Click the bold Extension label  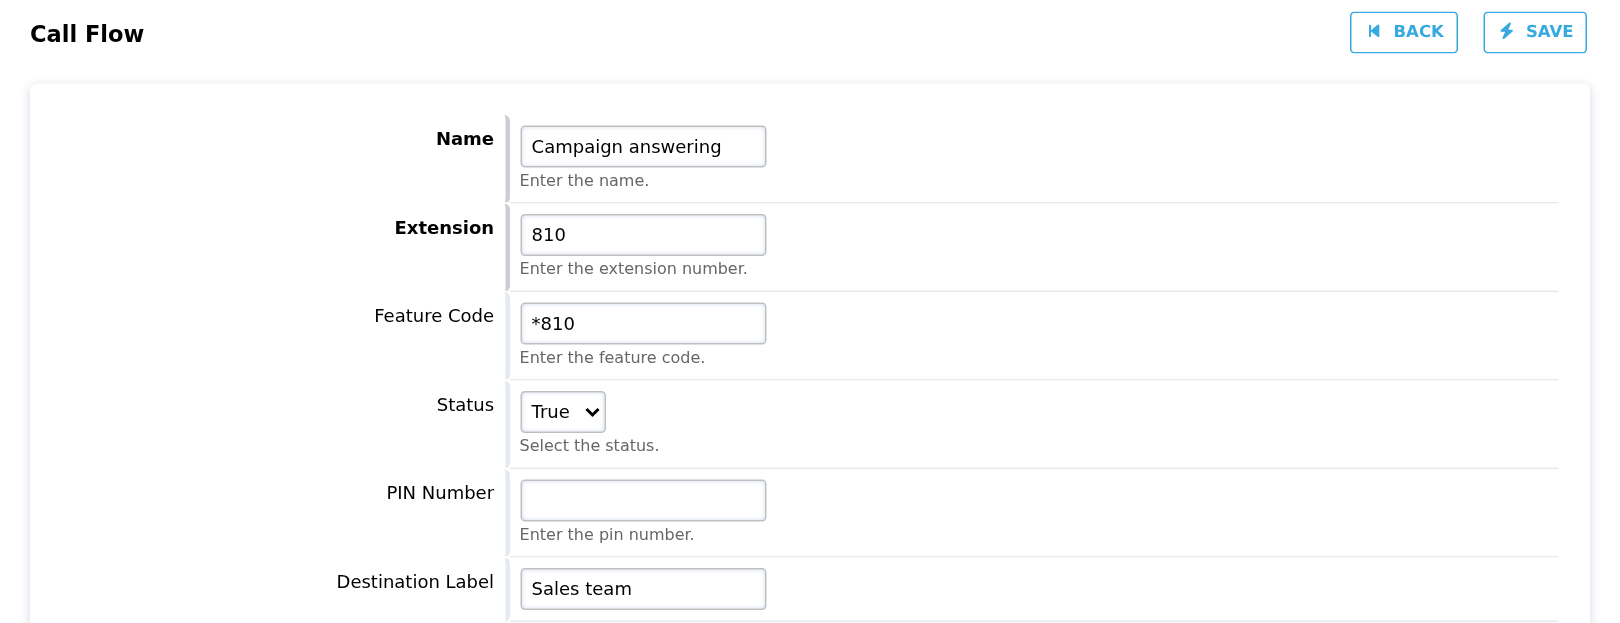[444, 228]
